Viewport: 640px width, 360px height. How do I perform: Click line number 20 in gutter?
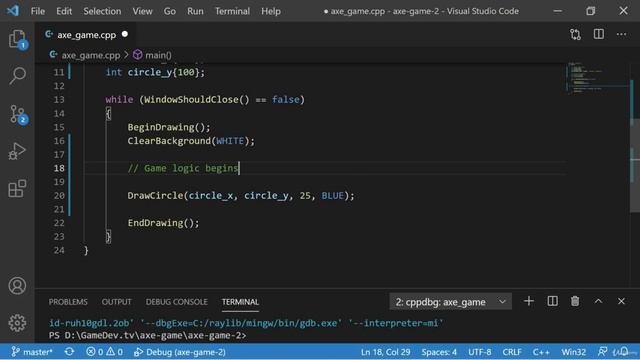[59, 196]
